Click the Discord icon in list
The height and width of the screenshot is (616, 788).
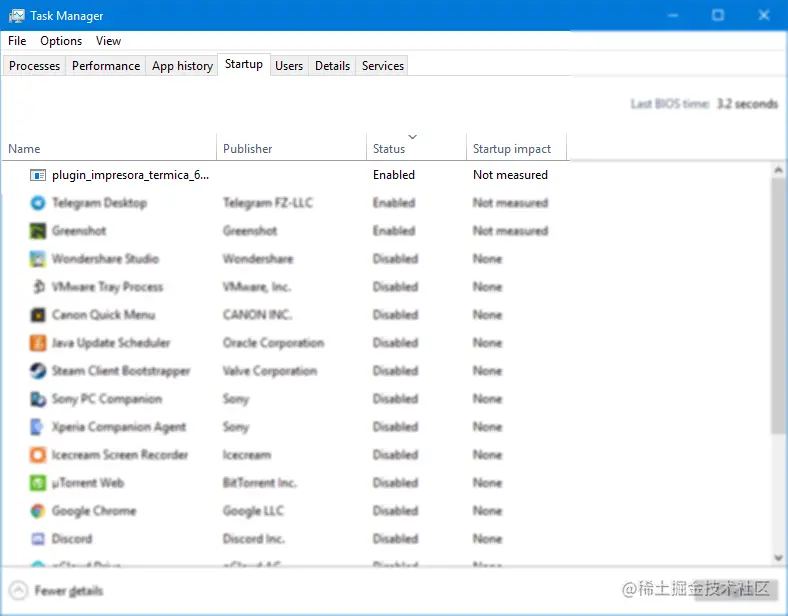(38, 539)
